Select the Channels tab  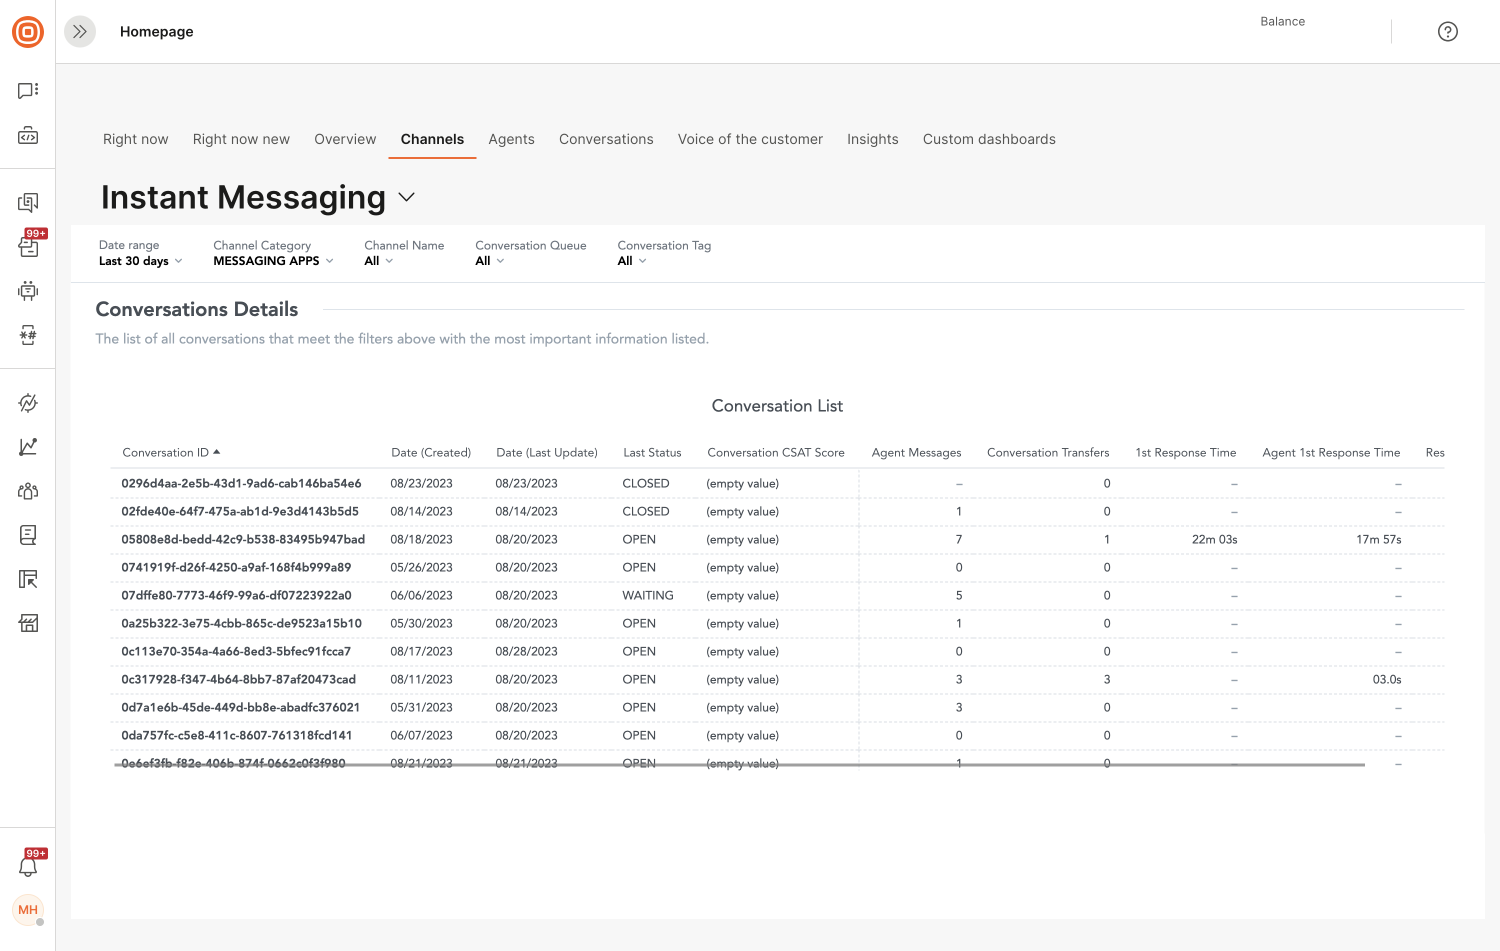432,139
